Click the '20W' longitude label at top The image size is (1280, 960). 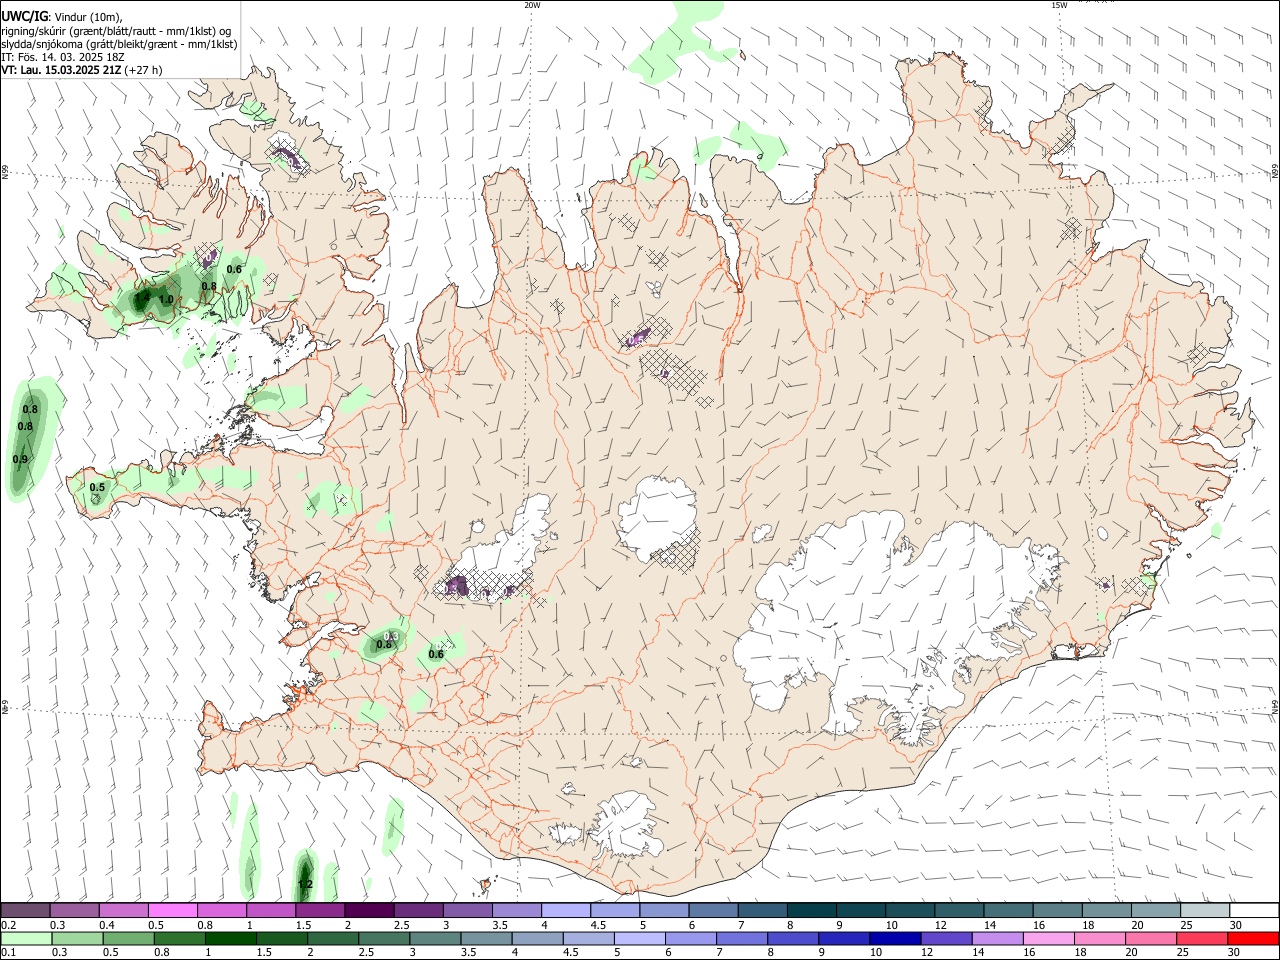(532, 5)
